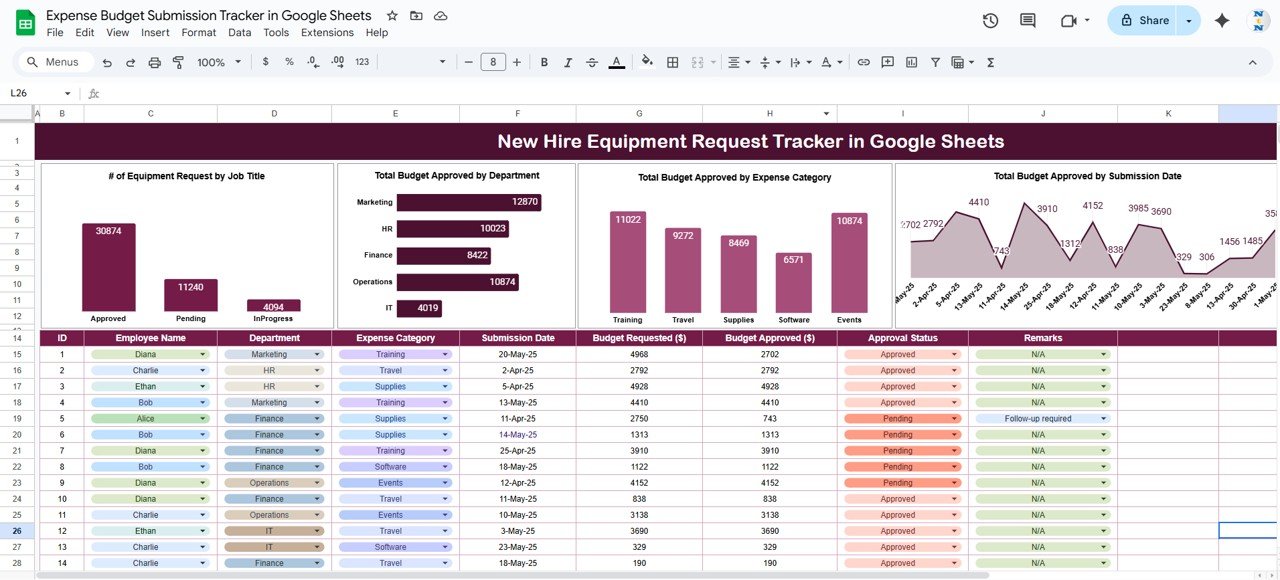Open the Borders tool
This screenshot has width=1280, height=580.
[x=672, y=62]
